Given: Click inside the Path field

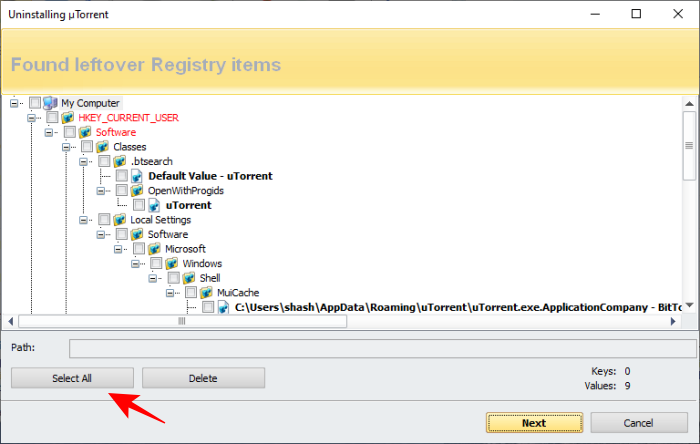Looking at the screenshot, I should coord(383,349).
